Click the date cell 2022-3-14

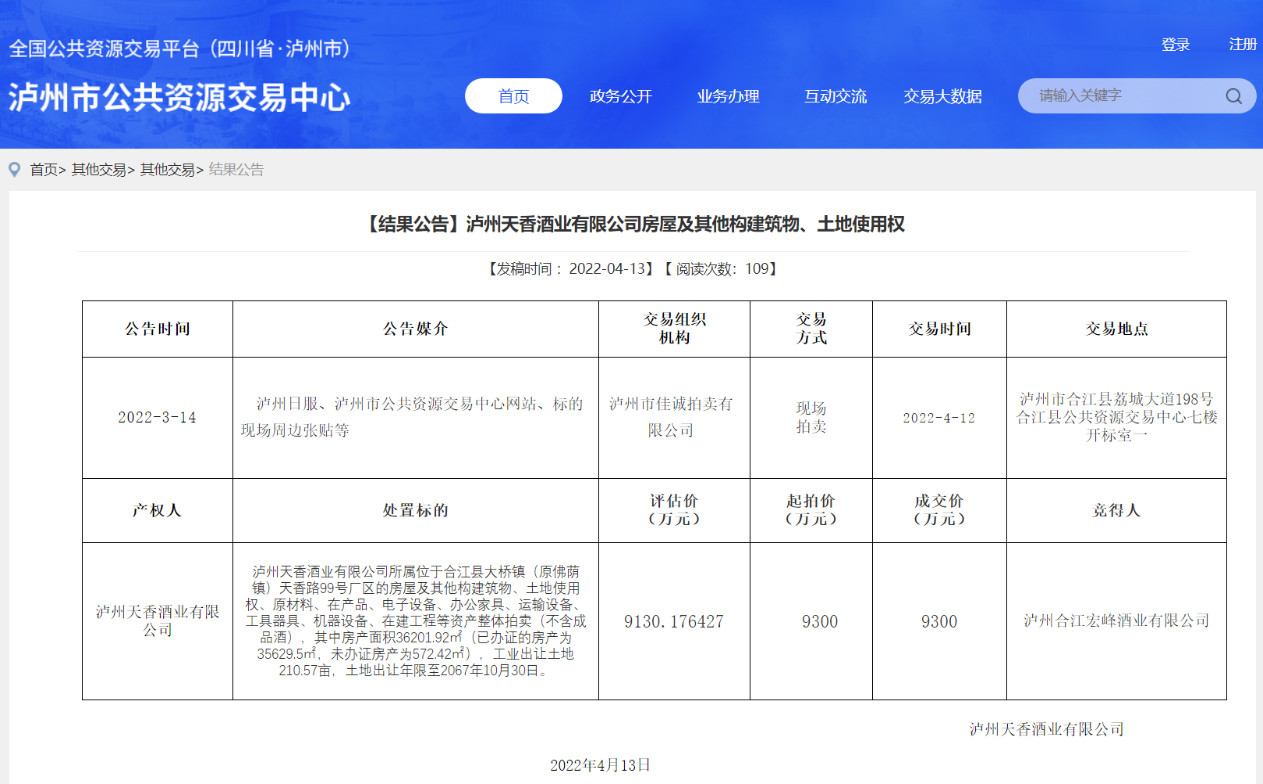(x=158, y=418)
